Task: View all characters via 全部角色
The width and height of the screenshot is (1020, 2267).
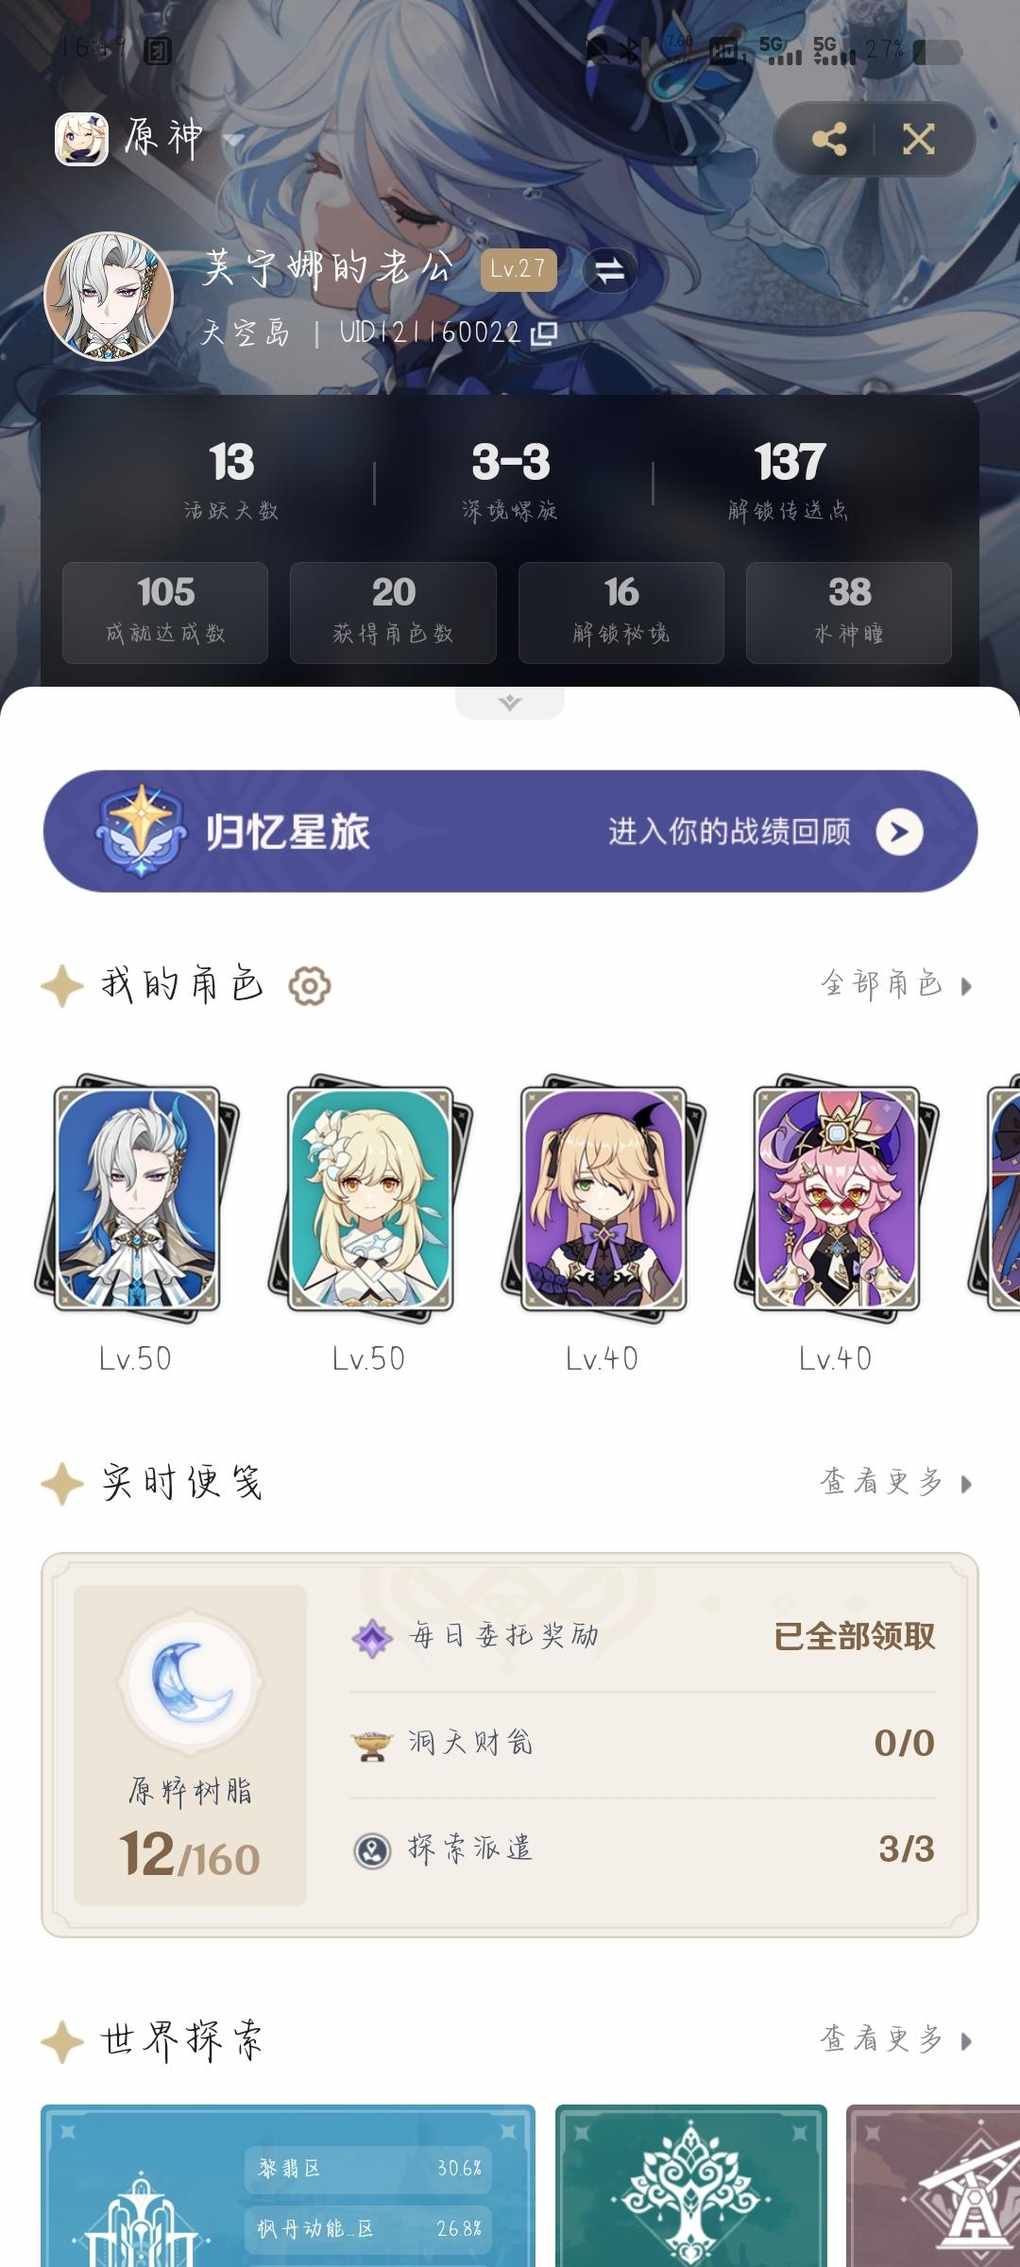Action: (x=896, y=984)
